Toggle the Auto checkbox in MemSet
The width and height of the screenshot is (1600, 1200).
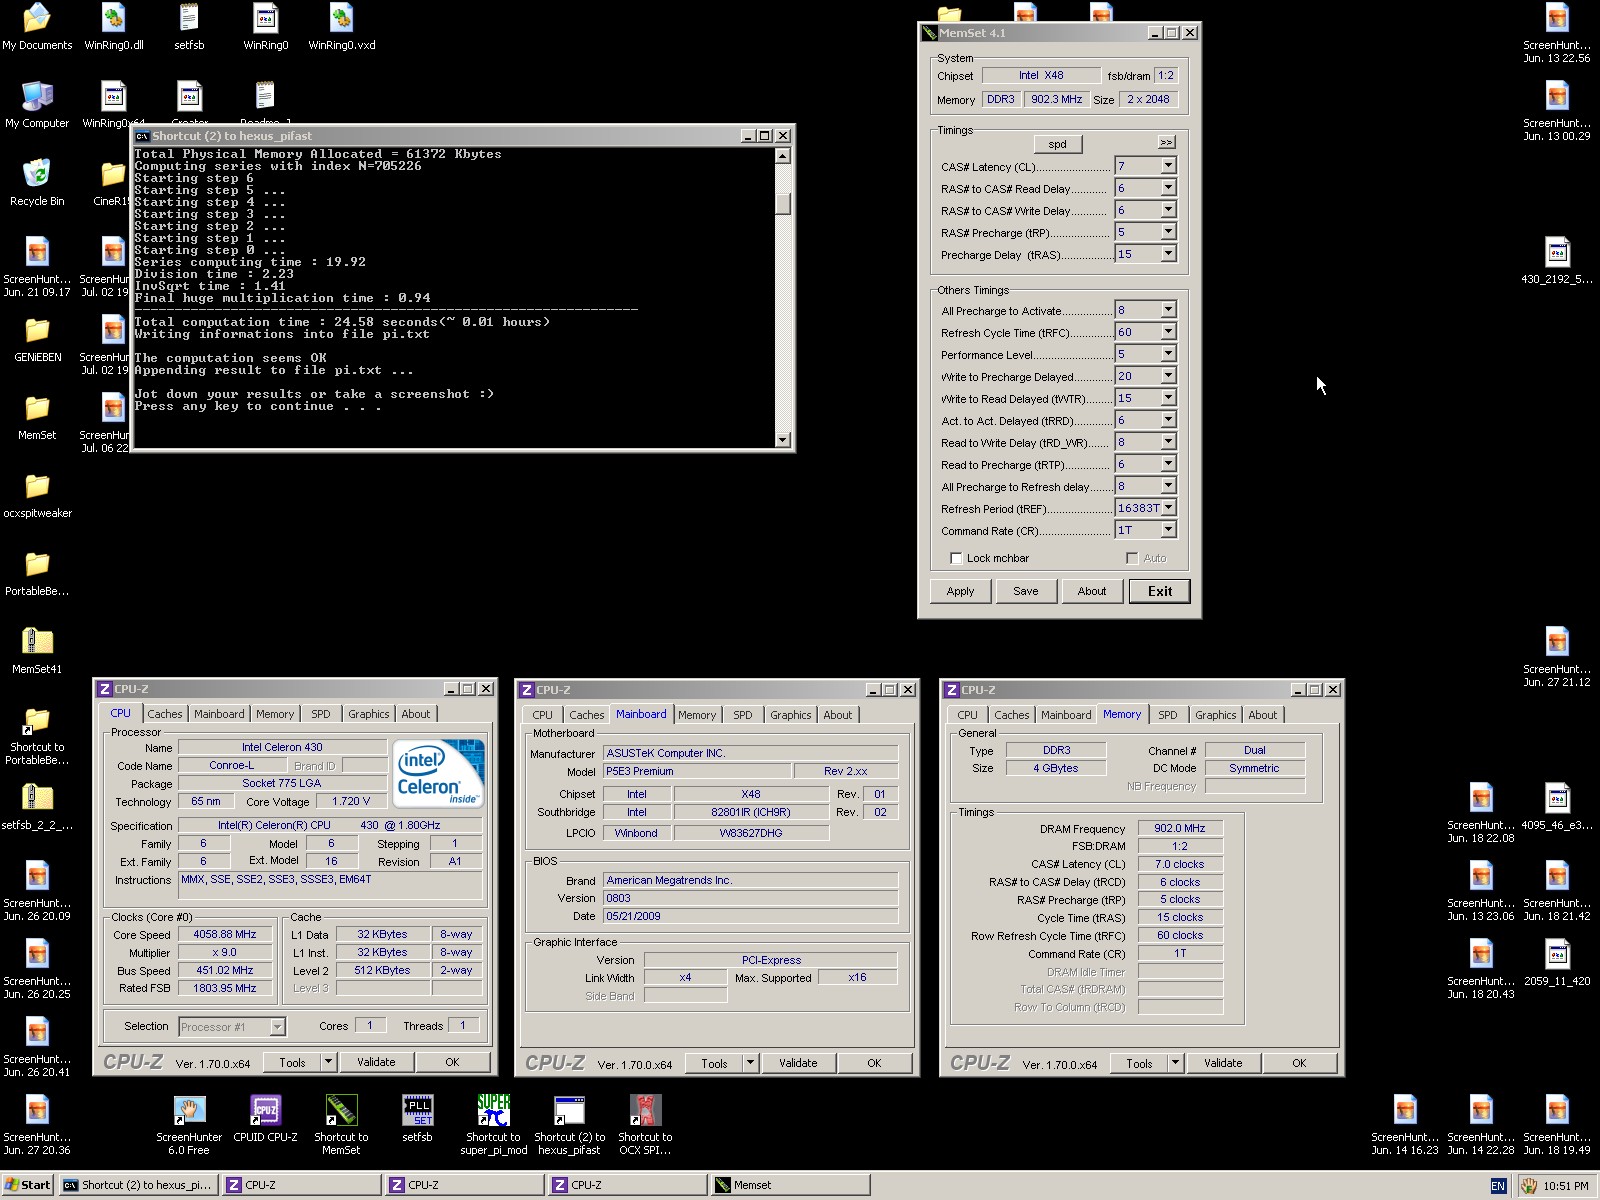(x=1132, y=558)
